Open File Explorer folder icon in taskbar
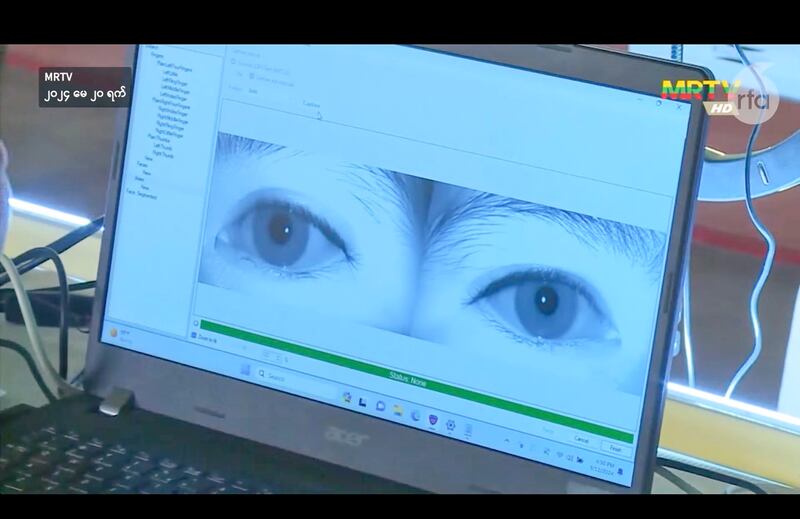 (x=397, y=409)
